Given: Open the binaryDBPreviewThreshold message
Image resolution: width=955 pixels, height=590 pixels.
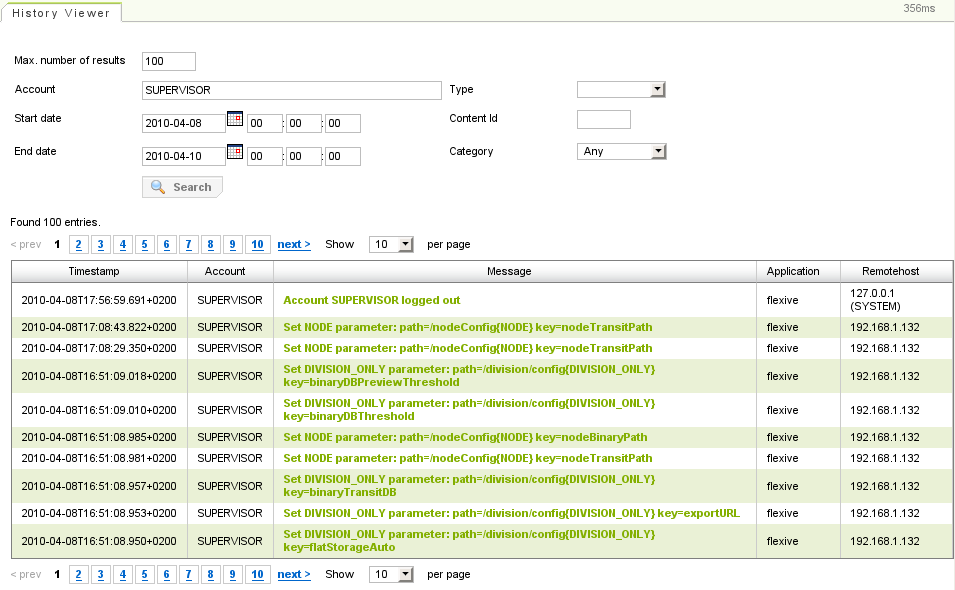Looking at the screenshot, I should click(x=469, y=376).
